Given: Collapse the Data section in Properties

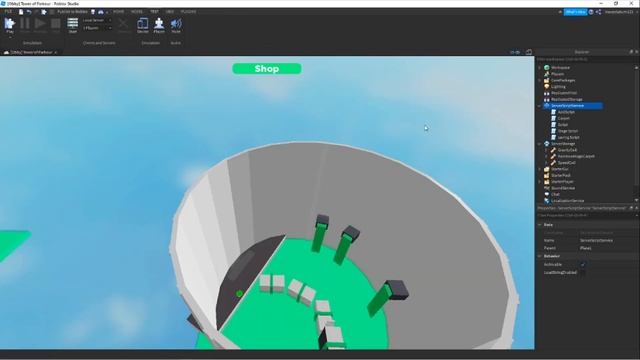Looking at the screenshot, I should coord(540,224).
